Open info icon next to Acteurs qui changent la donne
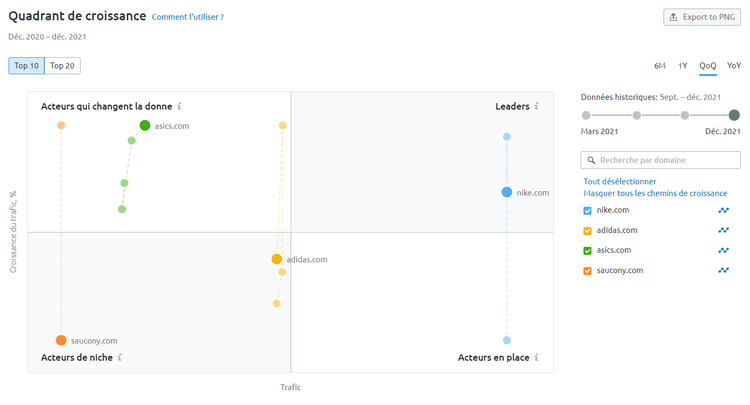750x405 pixels. tap(179, 106)
